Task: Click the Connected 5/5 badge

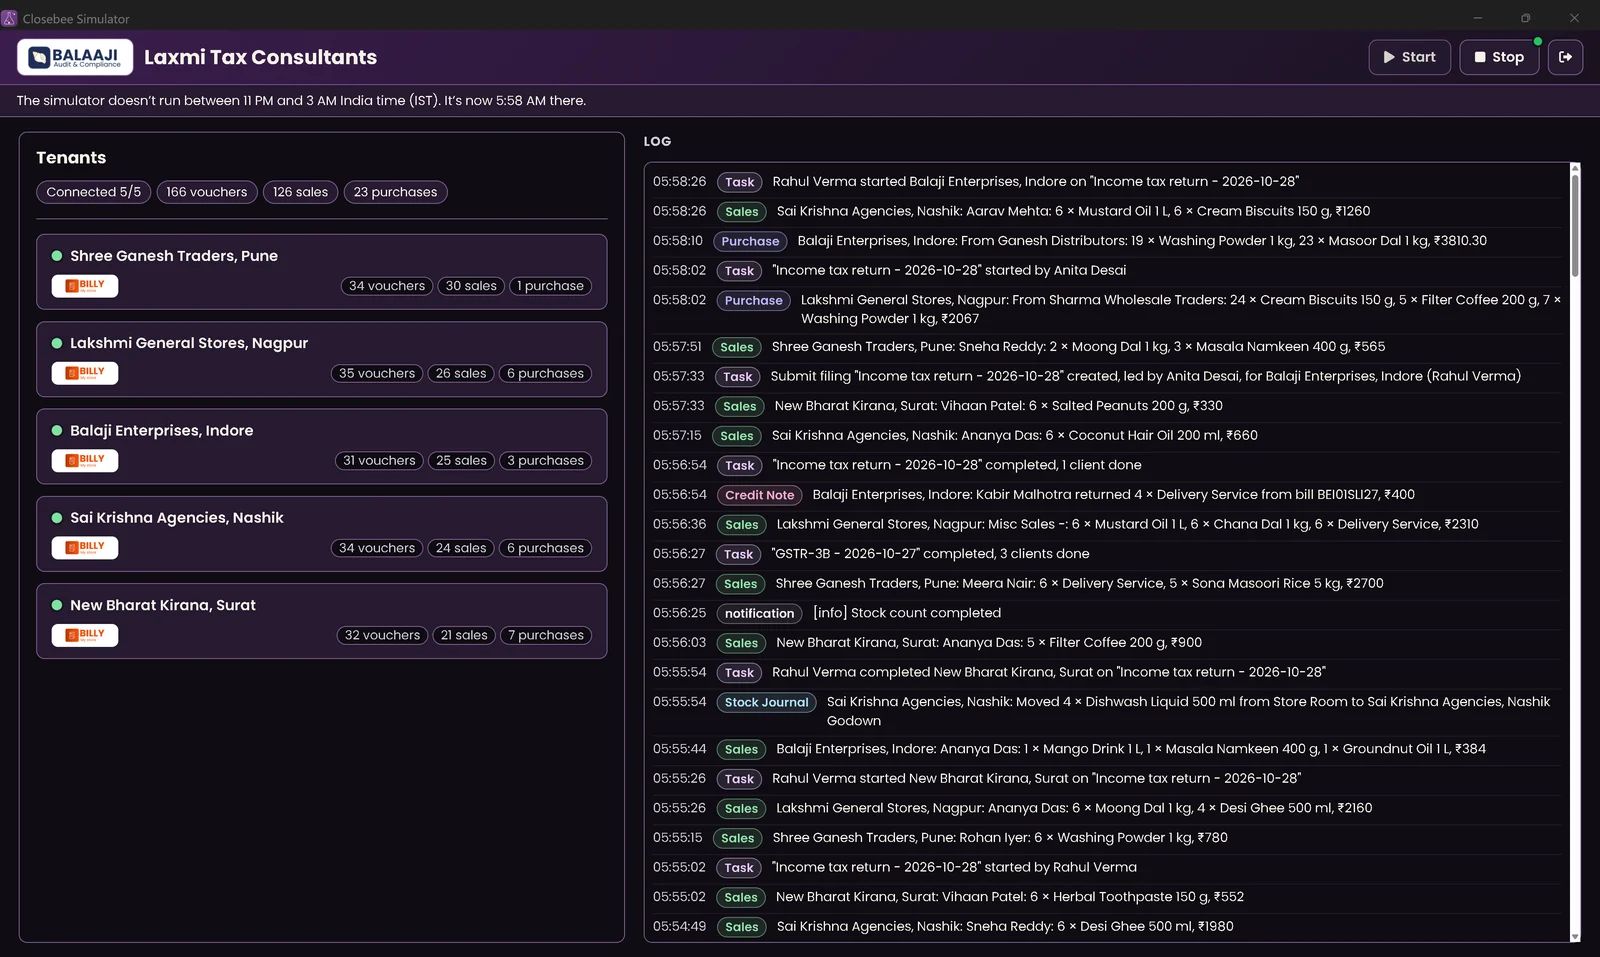Action: click(x=94, y=192)
